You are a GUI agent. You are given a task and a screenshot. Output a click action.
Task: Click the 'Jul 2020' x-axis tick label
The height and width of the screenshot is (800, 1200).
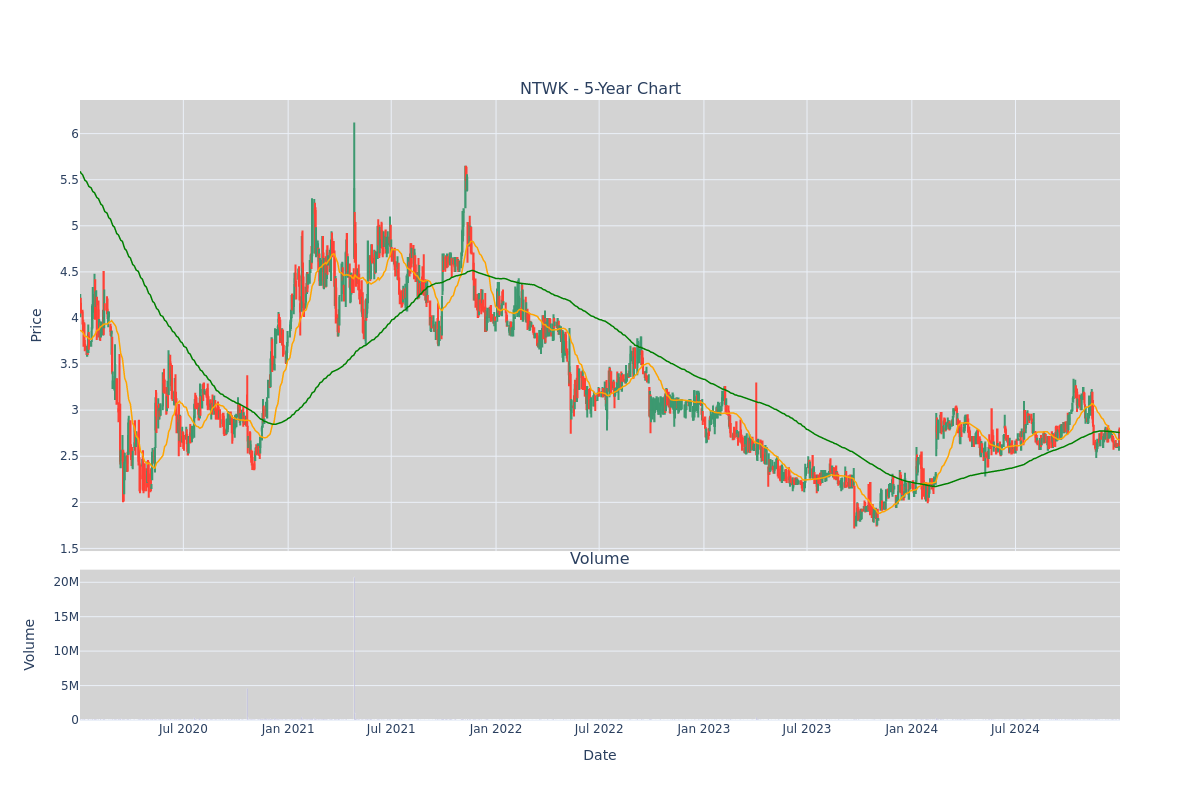pyautogui.click(x=183, y=729)
